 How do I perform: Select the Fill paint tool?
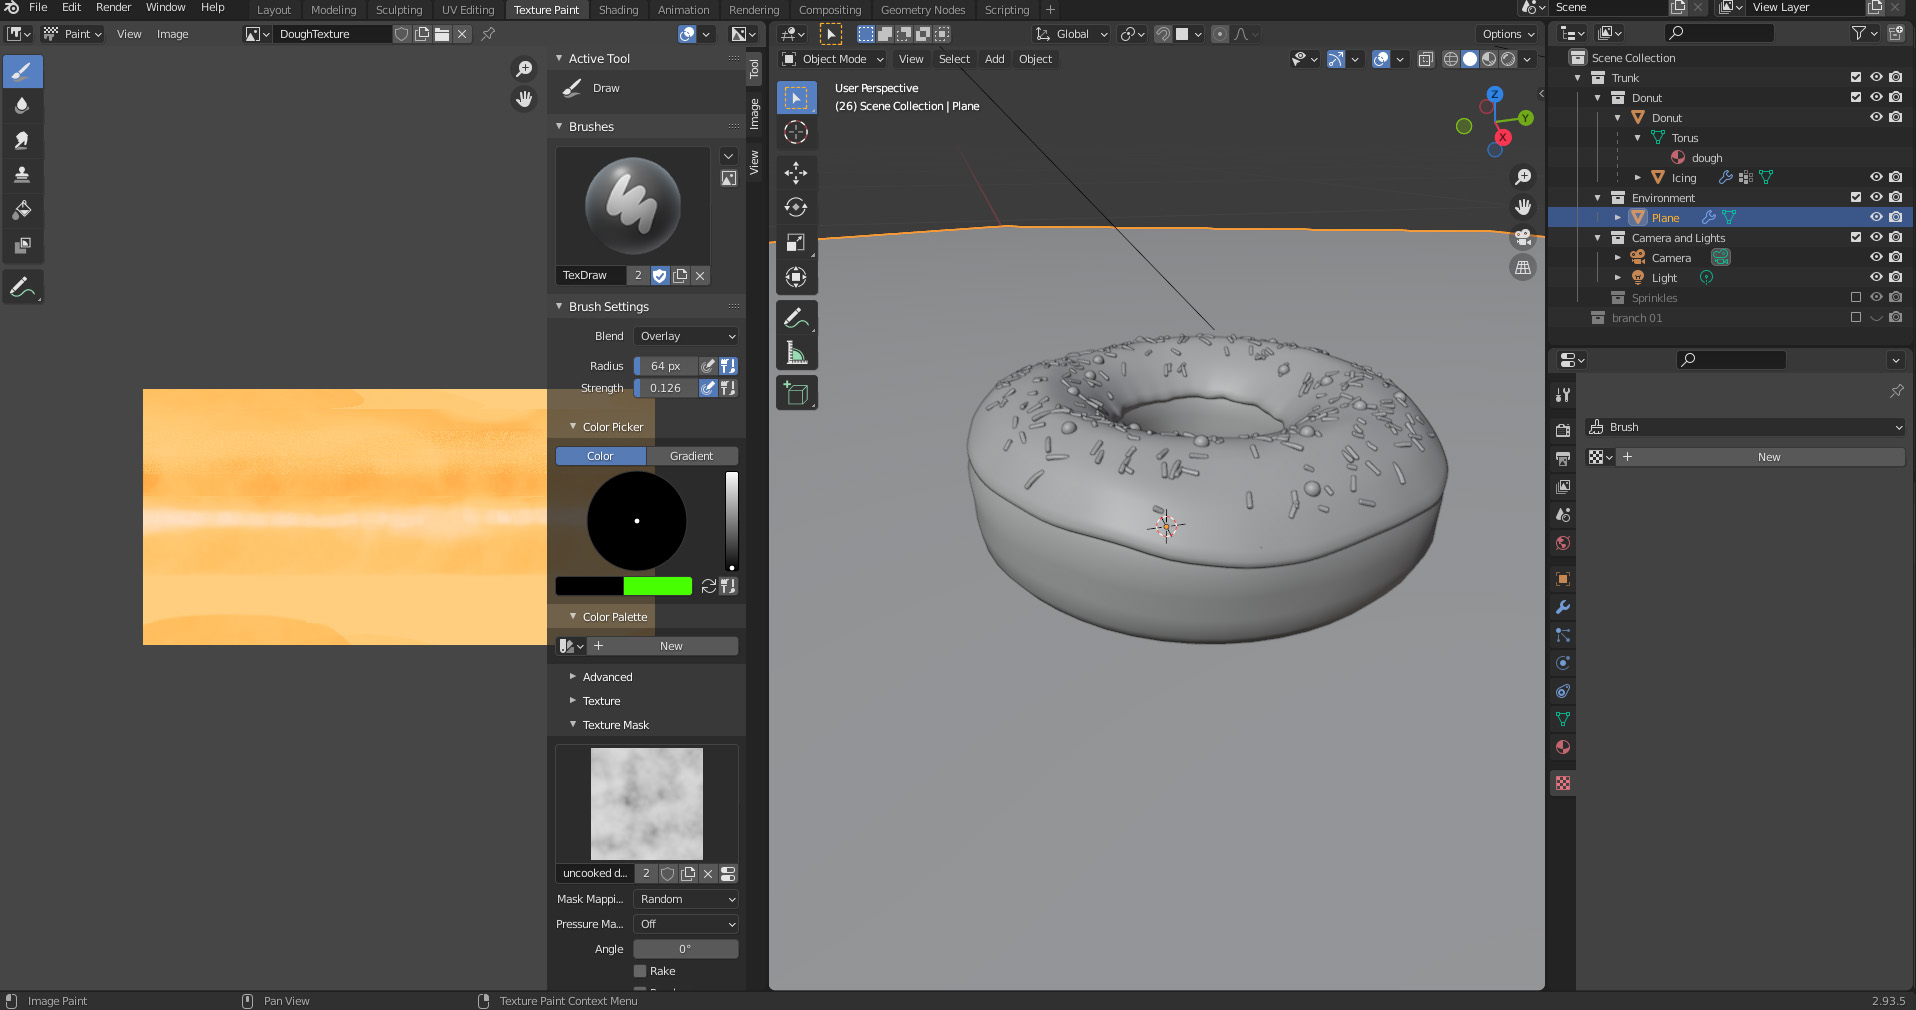22,210
